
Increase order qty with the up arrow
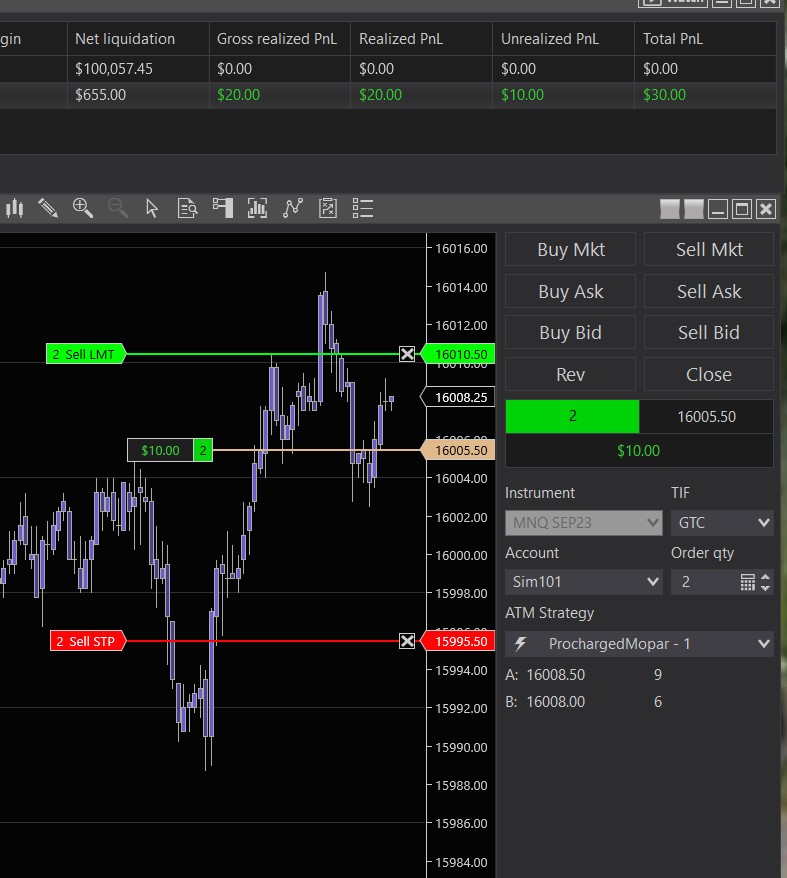(x=766, y=576)
